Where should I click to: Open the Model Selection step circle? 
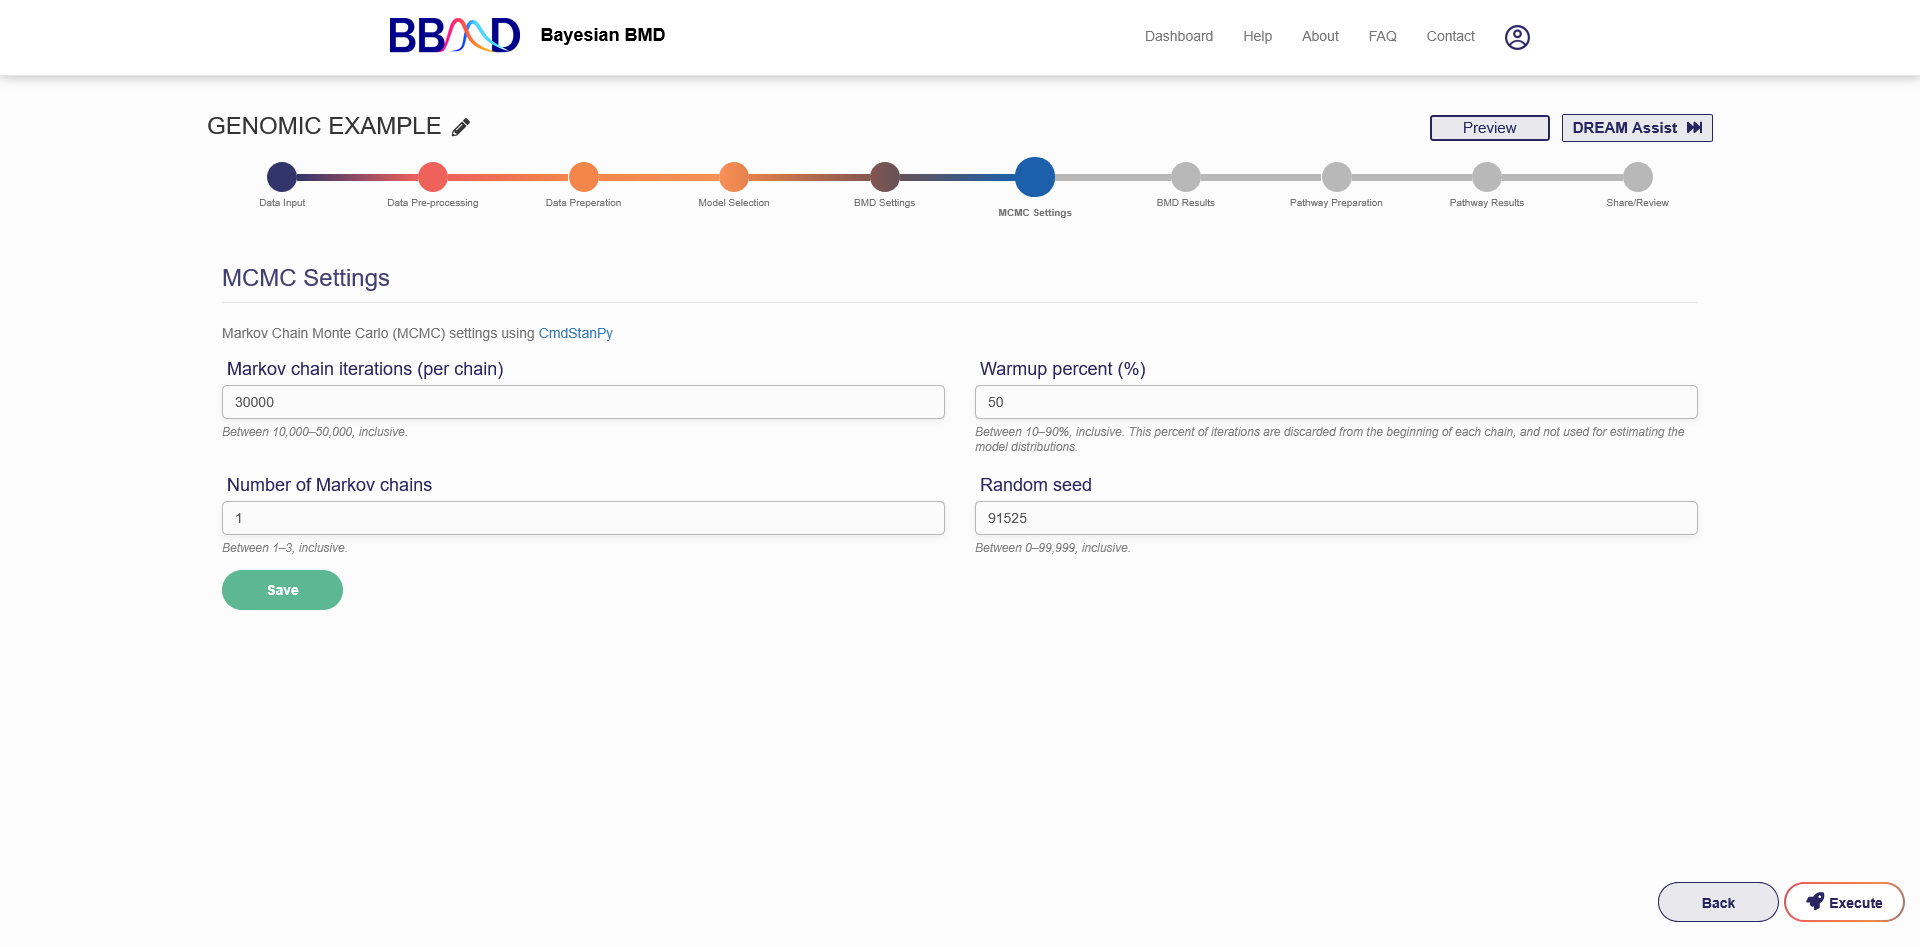(x=734, y=177)
